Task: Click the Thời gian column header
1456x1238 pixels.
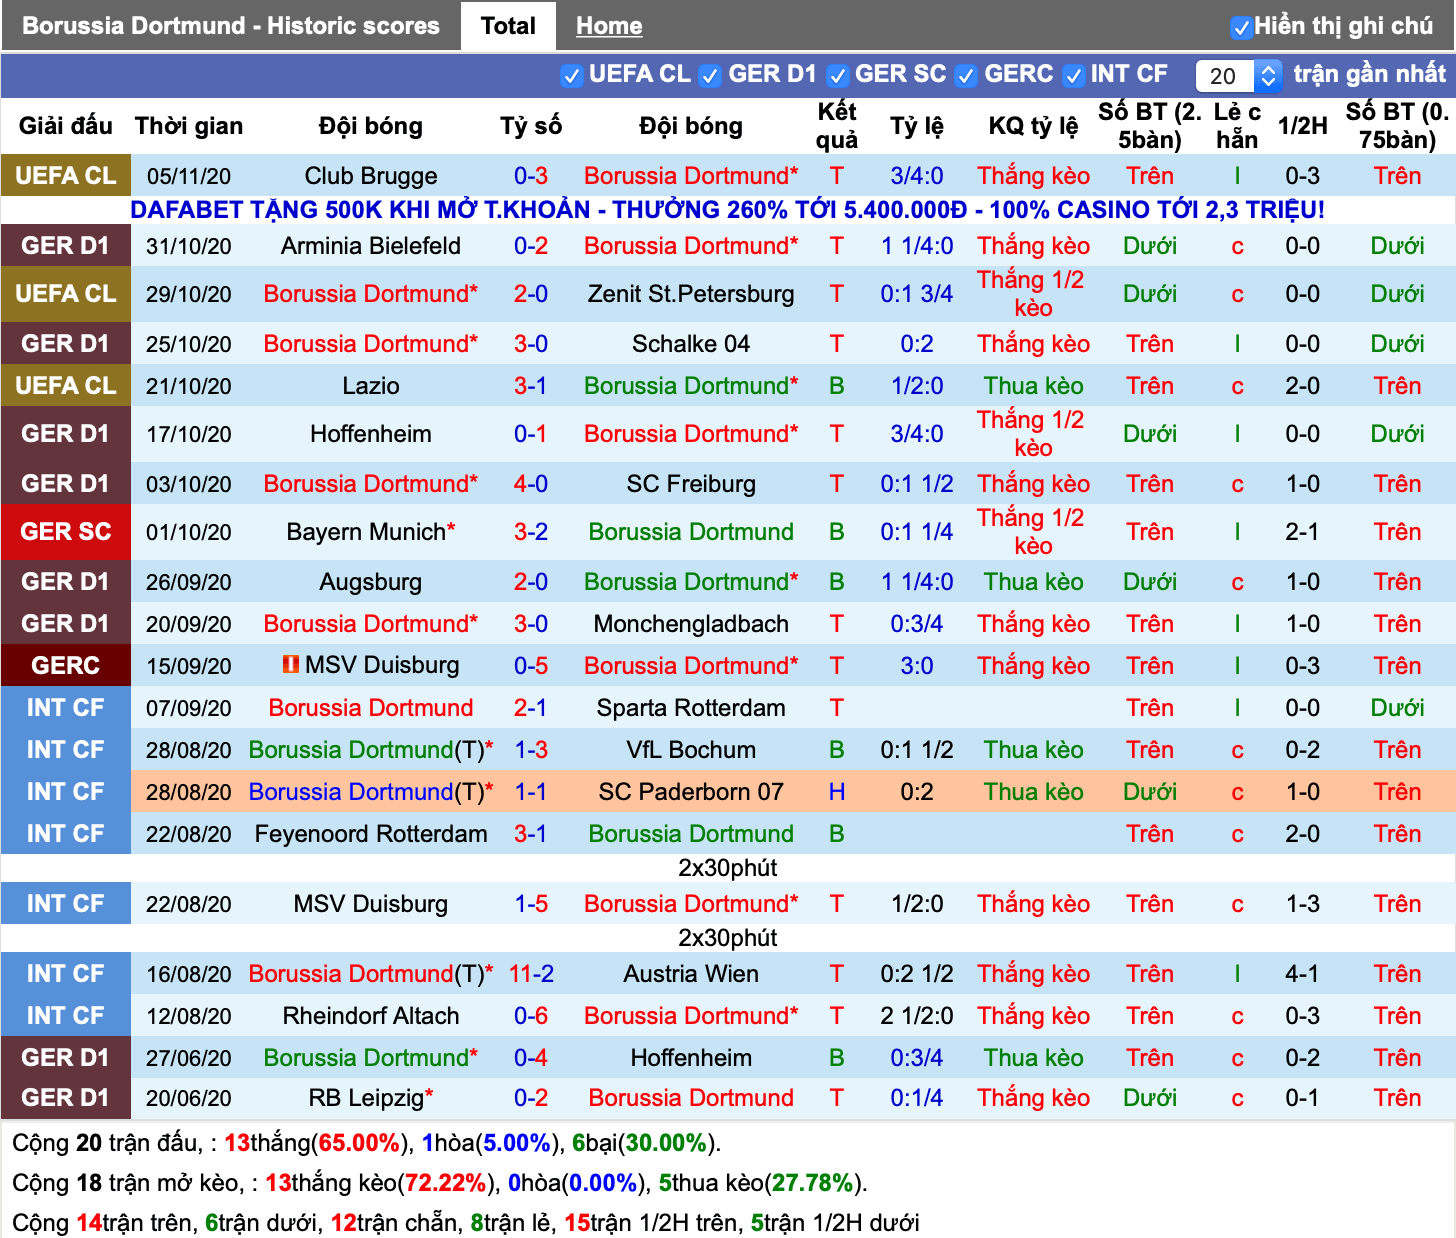Action: point(189,126)
